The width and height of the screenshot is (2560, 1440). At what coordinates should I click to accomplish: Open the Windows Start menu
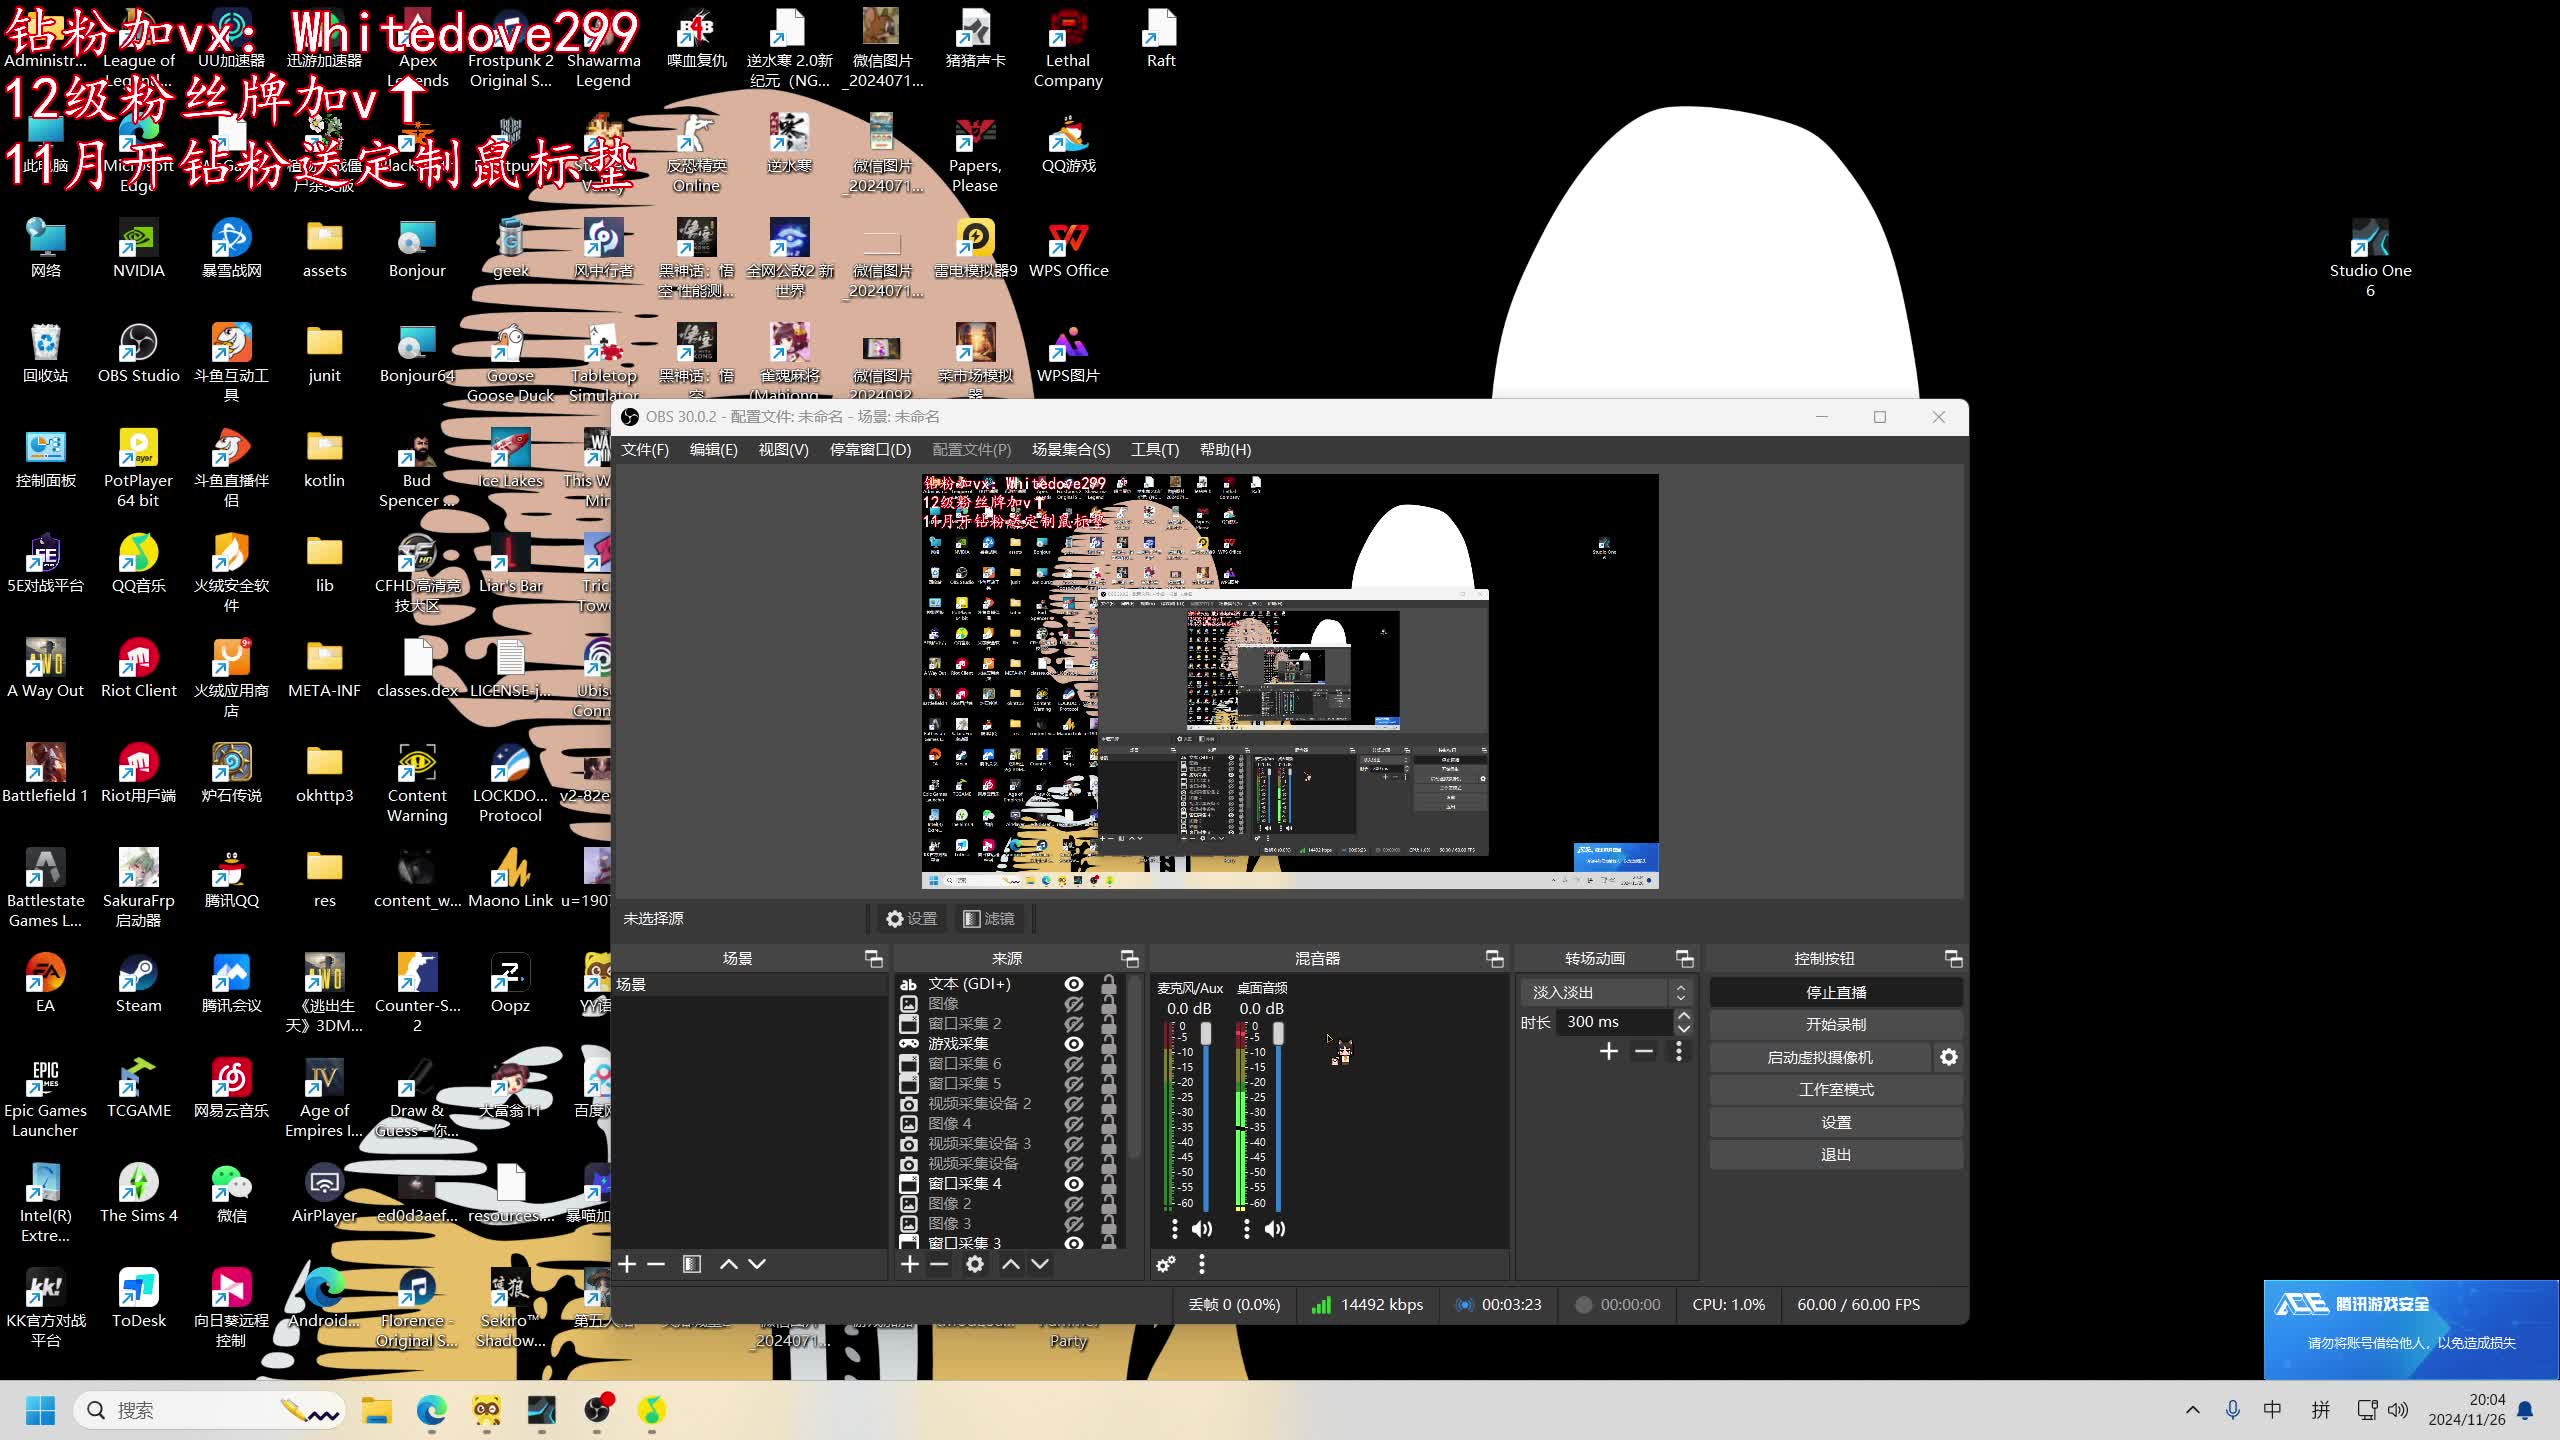[x=41, y=1410]
